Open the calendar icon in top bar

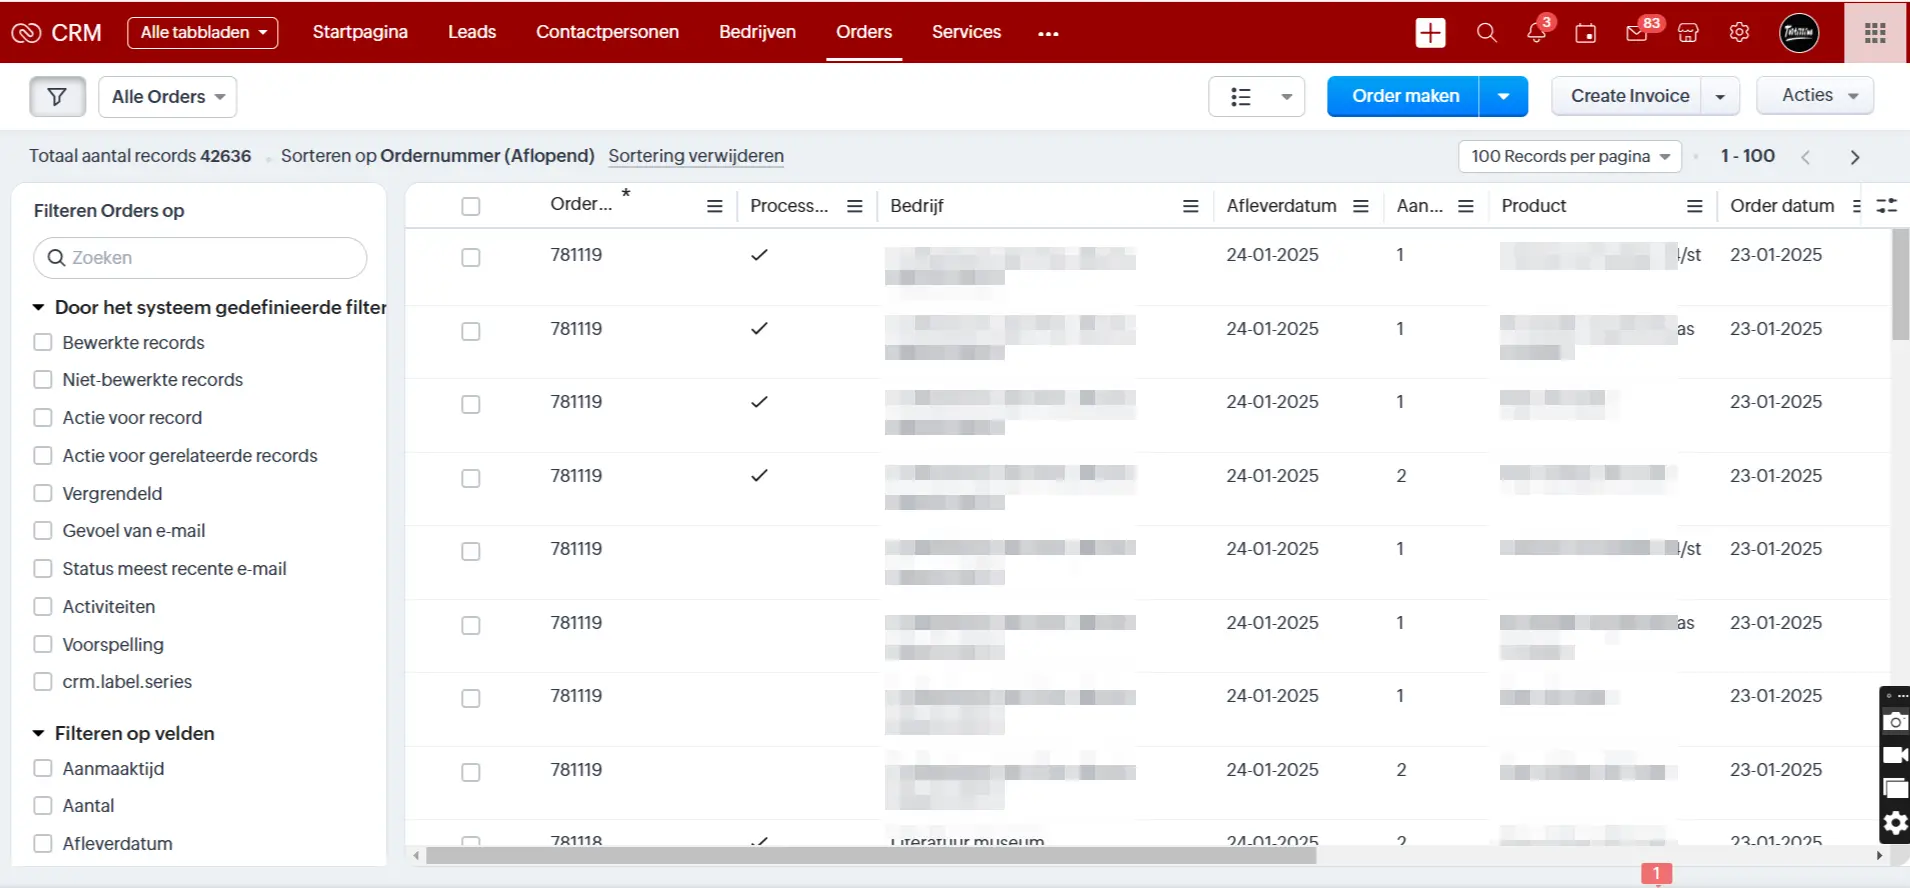[1586, 33]
